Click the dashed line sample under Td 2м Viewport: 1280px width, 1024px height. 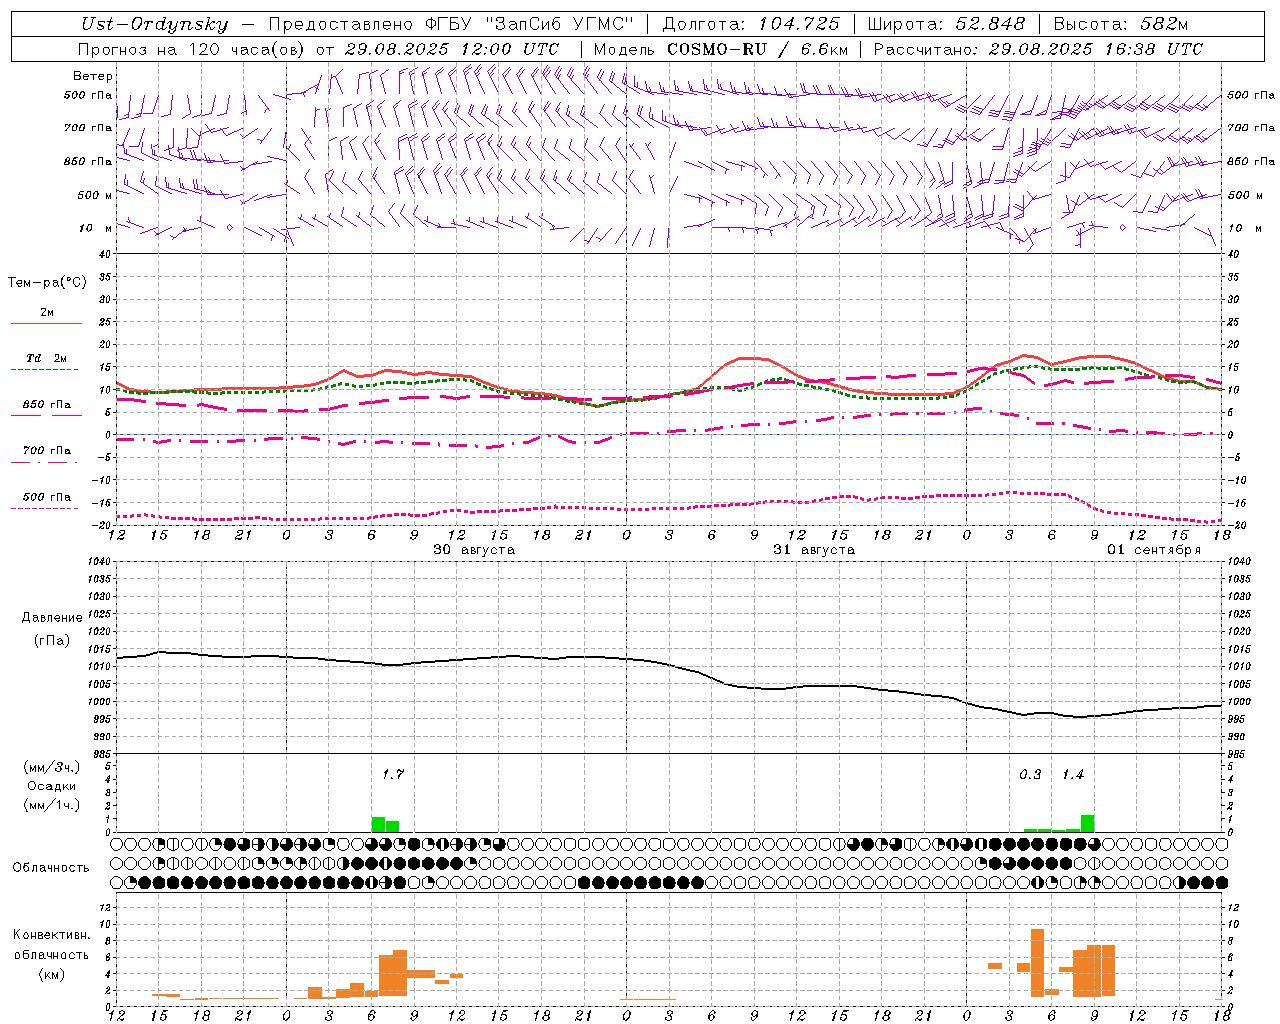tap(44, 370)
